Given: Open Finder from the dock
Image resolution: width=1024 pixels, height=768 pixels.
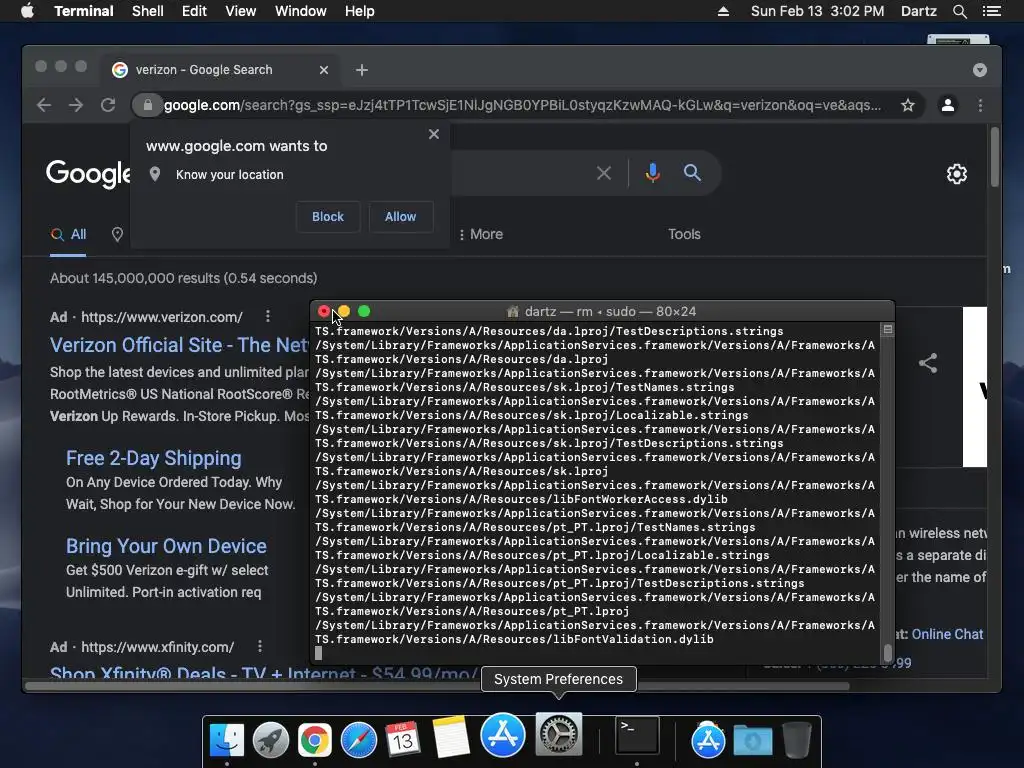Looking at the screenshot, I should tap(227, 740).
